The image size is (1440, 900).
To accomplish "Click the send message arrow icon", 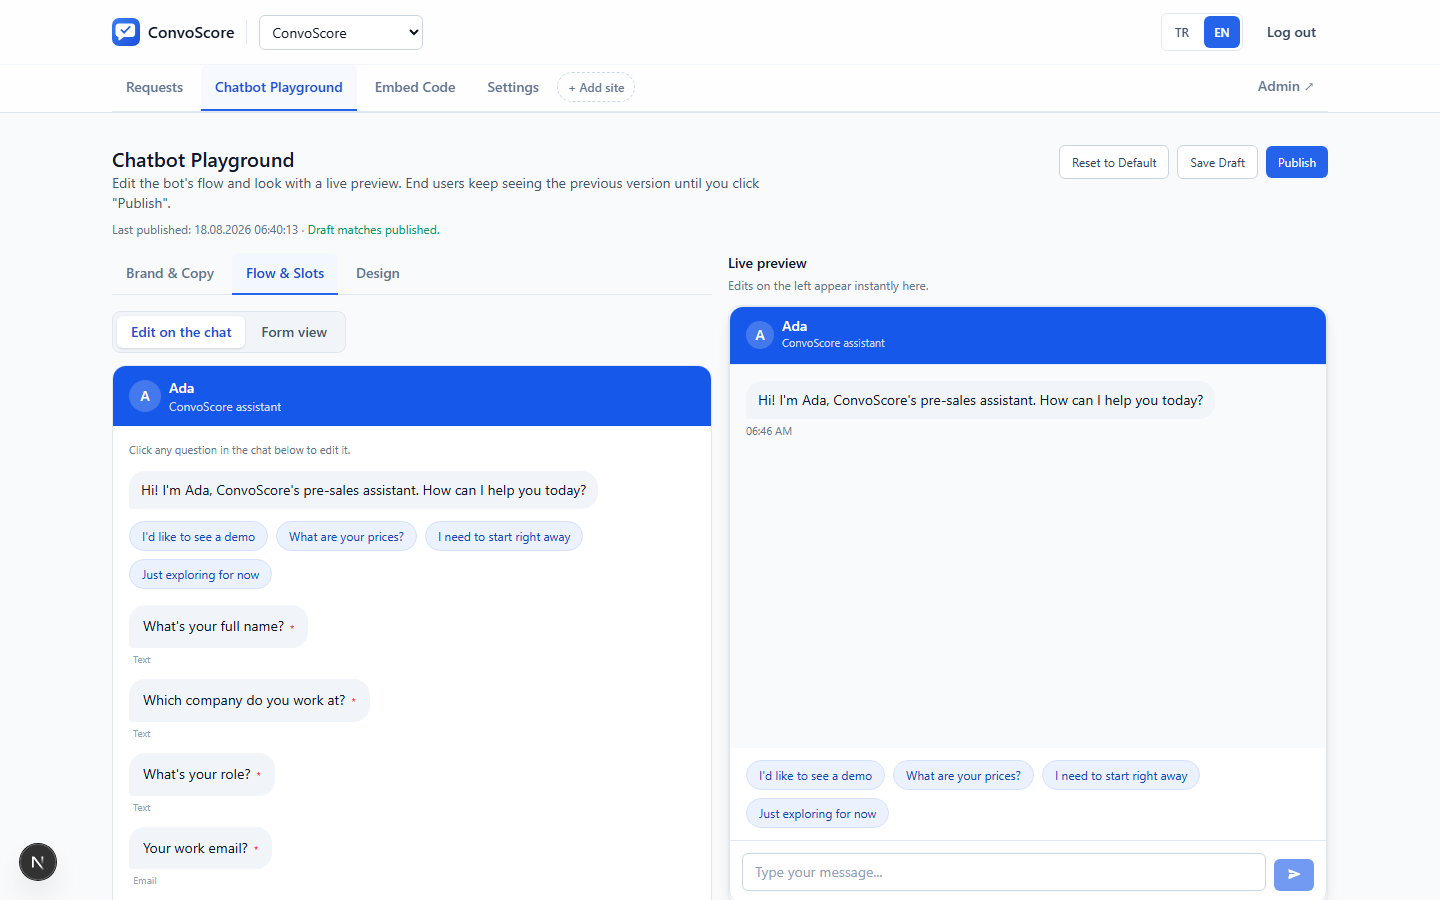I will [x=1294, y=874].
